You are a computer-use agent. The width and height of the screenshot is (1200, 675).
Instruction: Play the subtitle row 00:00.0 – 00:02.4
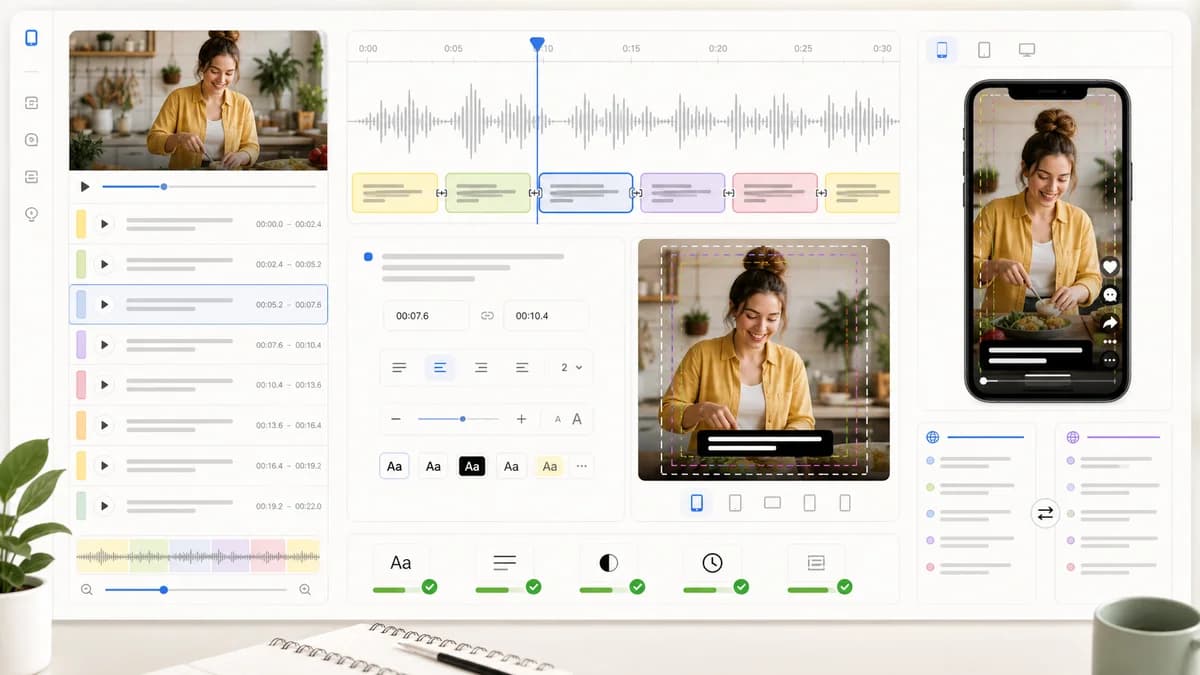(x=104, y=224)
